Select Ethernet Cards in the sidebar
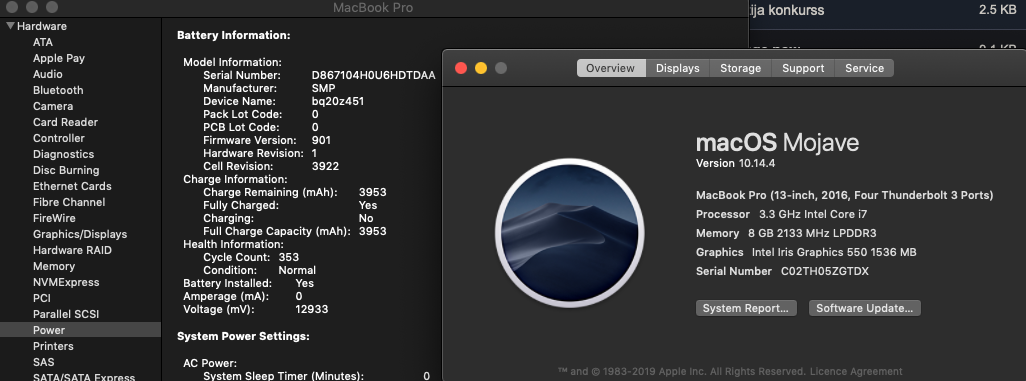 (72, 187)
